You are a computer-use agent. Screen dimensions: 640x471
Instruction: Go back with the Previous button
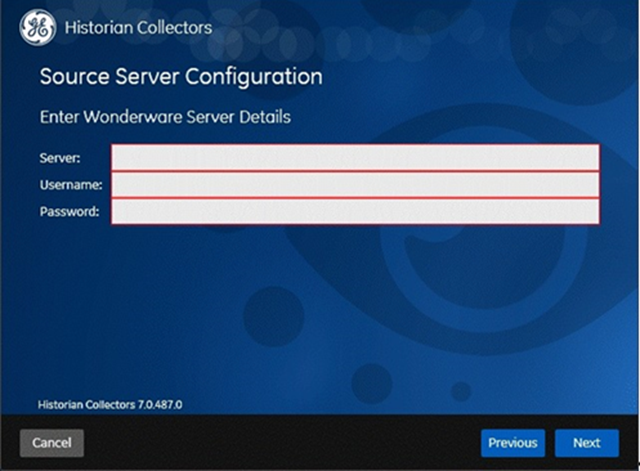[513, 443]
